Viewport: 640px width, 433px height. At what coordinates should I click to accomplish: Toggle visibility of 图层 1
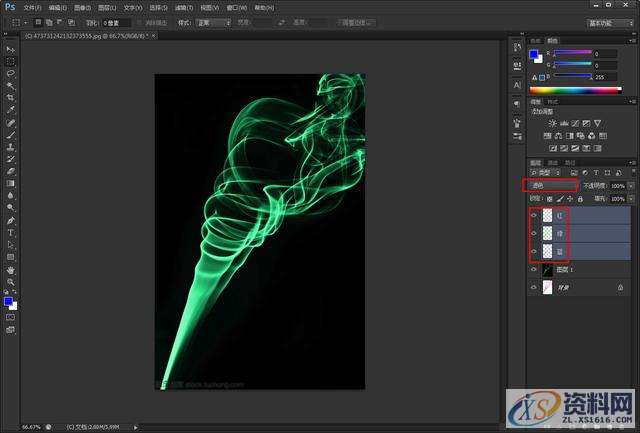click(534, 270)
